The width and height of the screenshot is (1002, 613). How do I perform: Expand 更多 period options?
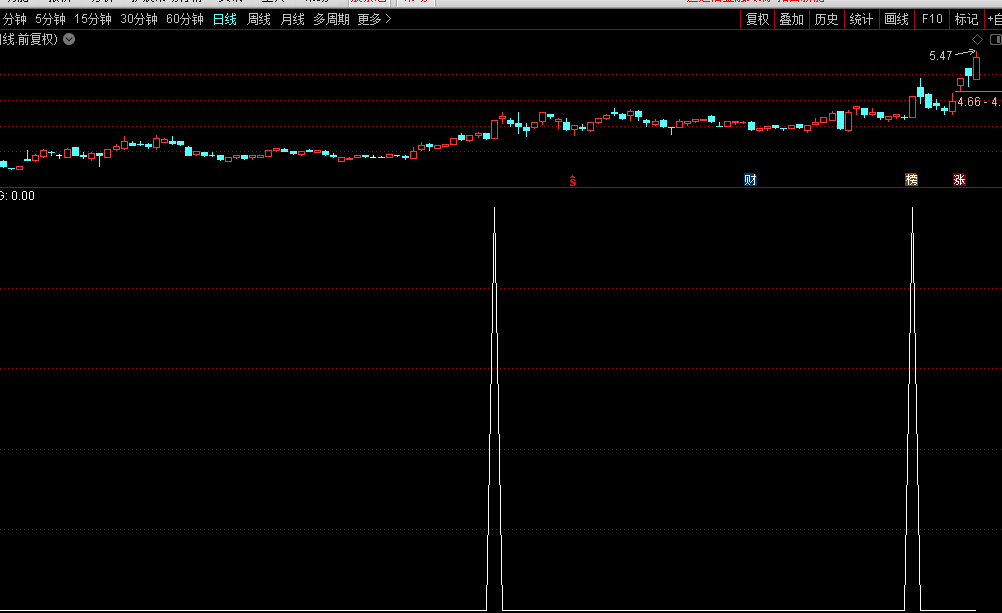(374, 19)
